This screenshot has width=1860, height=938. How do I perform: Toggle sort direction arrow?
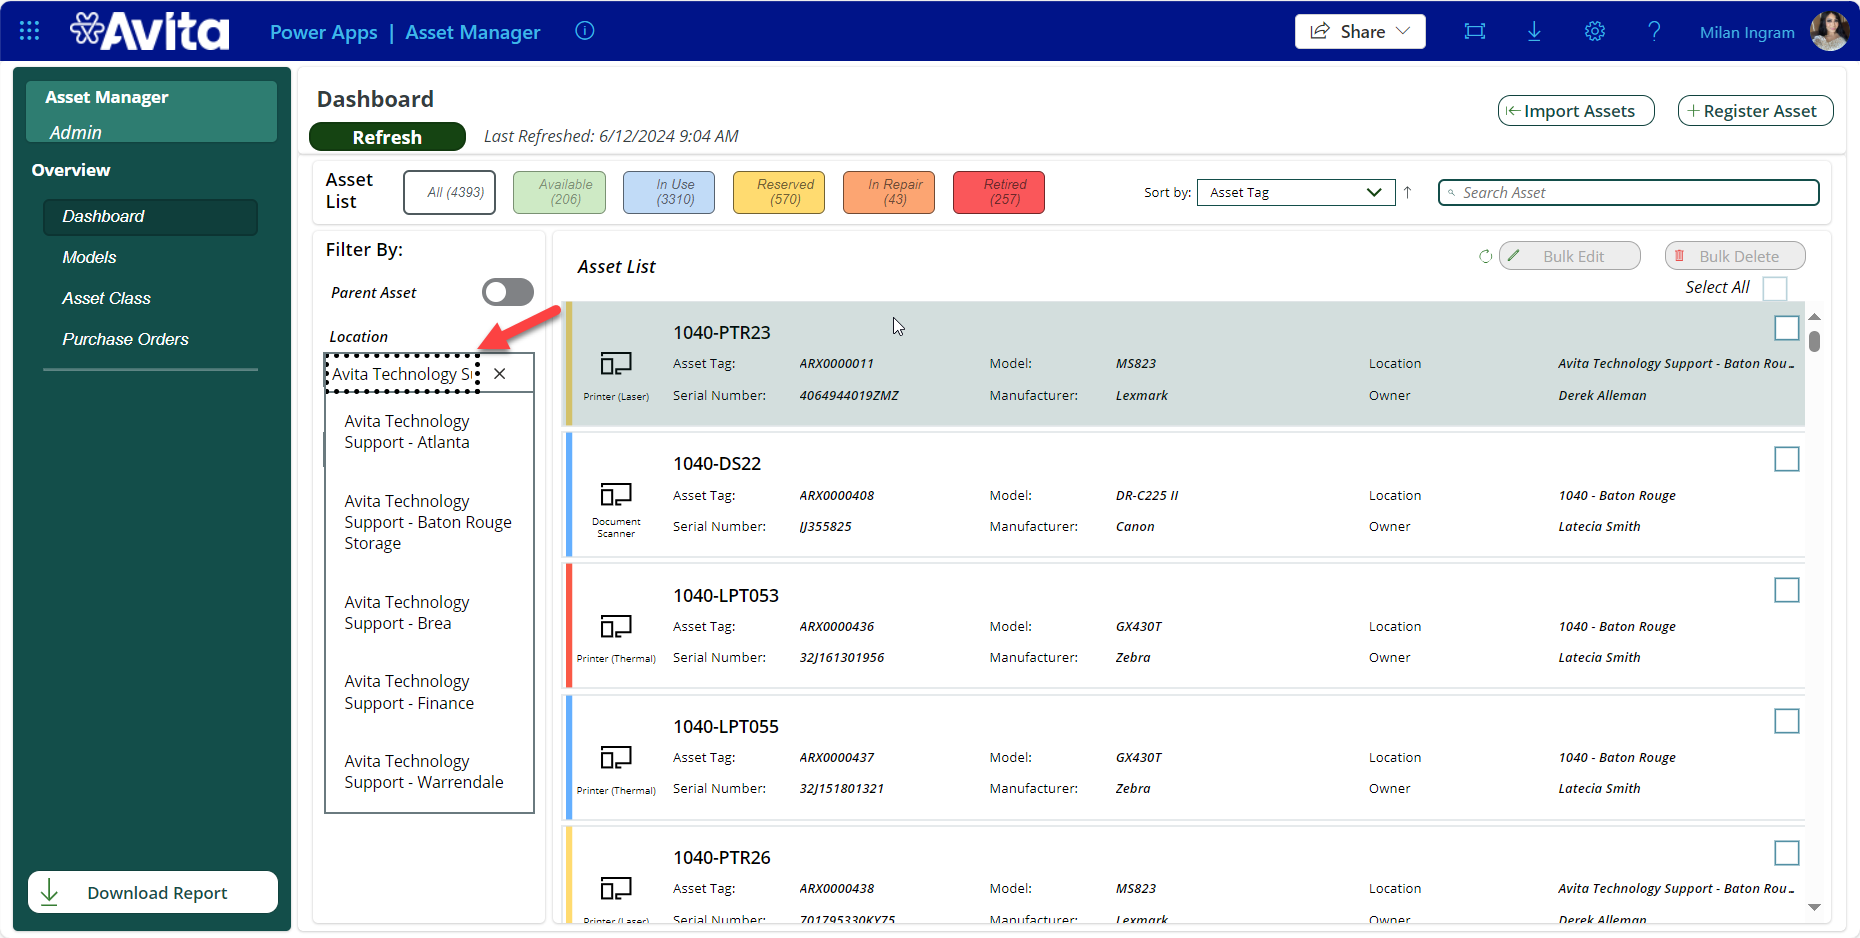click(1407, 192)
